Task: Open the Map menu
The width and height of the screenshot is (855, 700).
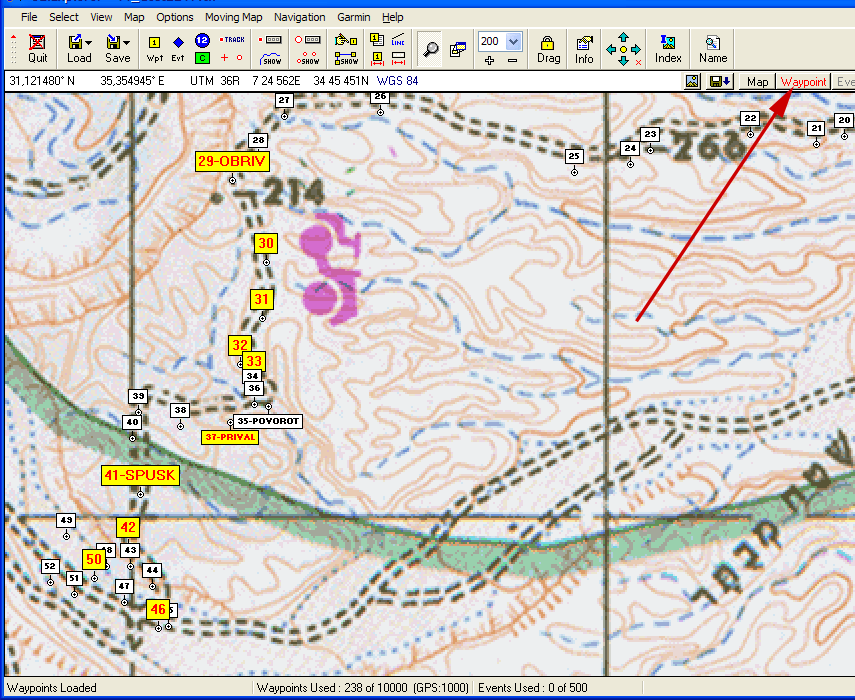Action: pos(134,17)
